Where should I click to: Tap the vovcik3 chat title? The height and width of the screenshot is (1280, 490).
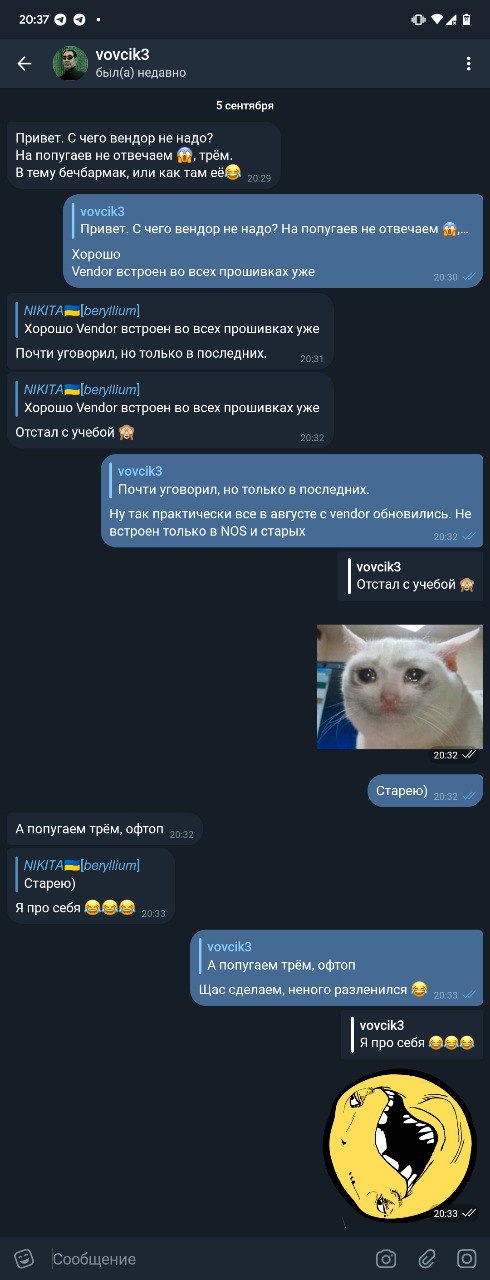[x=123, y=55]
